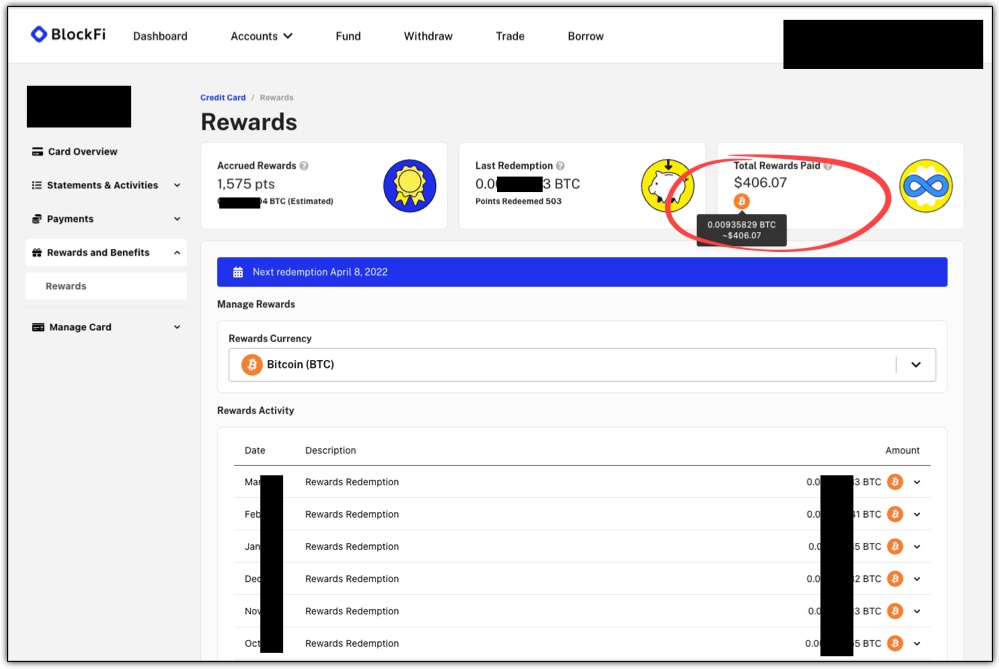The height and width of the screenshot is (669, 999).
Task: Select the Rewards sidebar sub-item
Action: pos(106,286)
